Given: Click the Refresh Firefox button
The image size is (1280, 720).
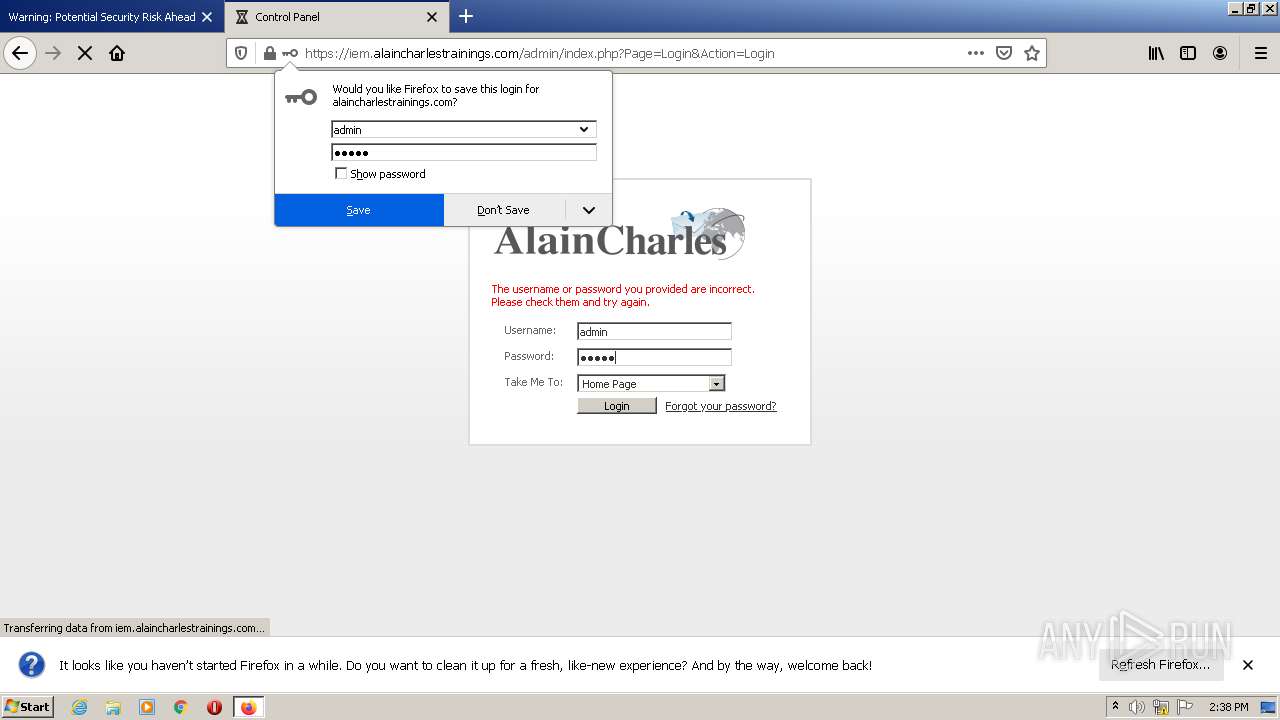Looking at the screenshot, I should (1161, 665).
